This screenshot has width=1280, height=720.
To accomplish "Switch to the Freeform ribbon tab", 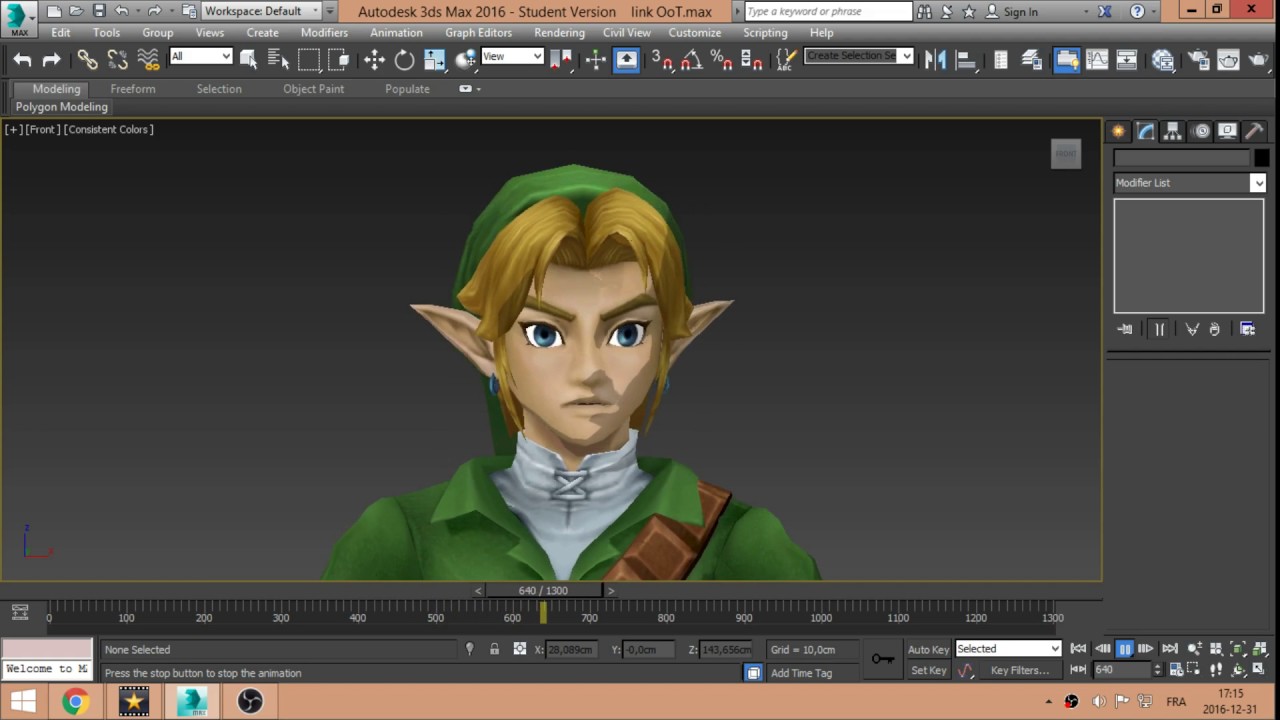I will 133,89.
